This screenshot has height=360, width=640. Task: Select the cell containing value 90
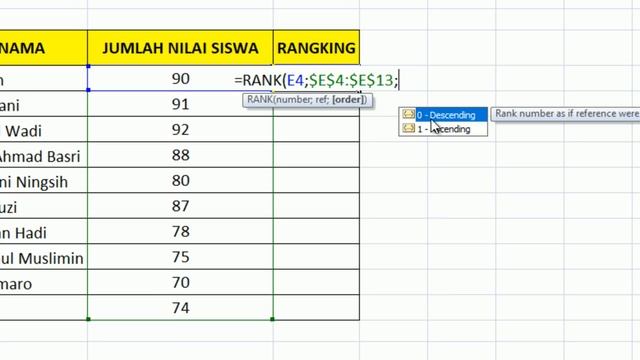(180, 78)
